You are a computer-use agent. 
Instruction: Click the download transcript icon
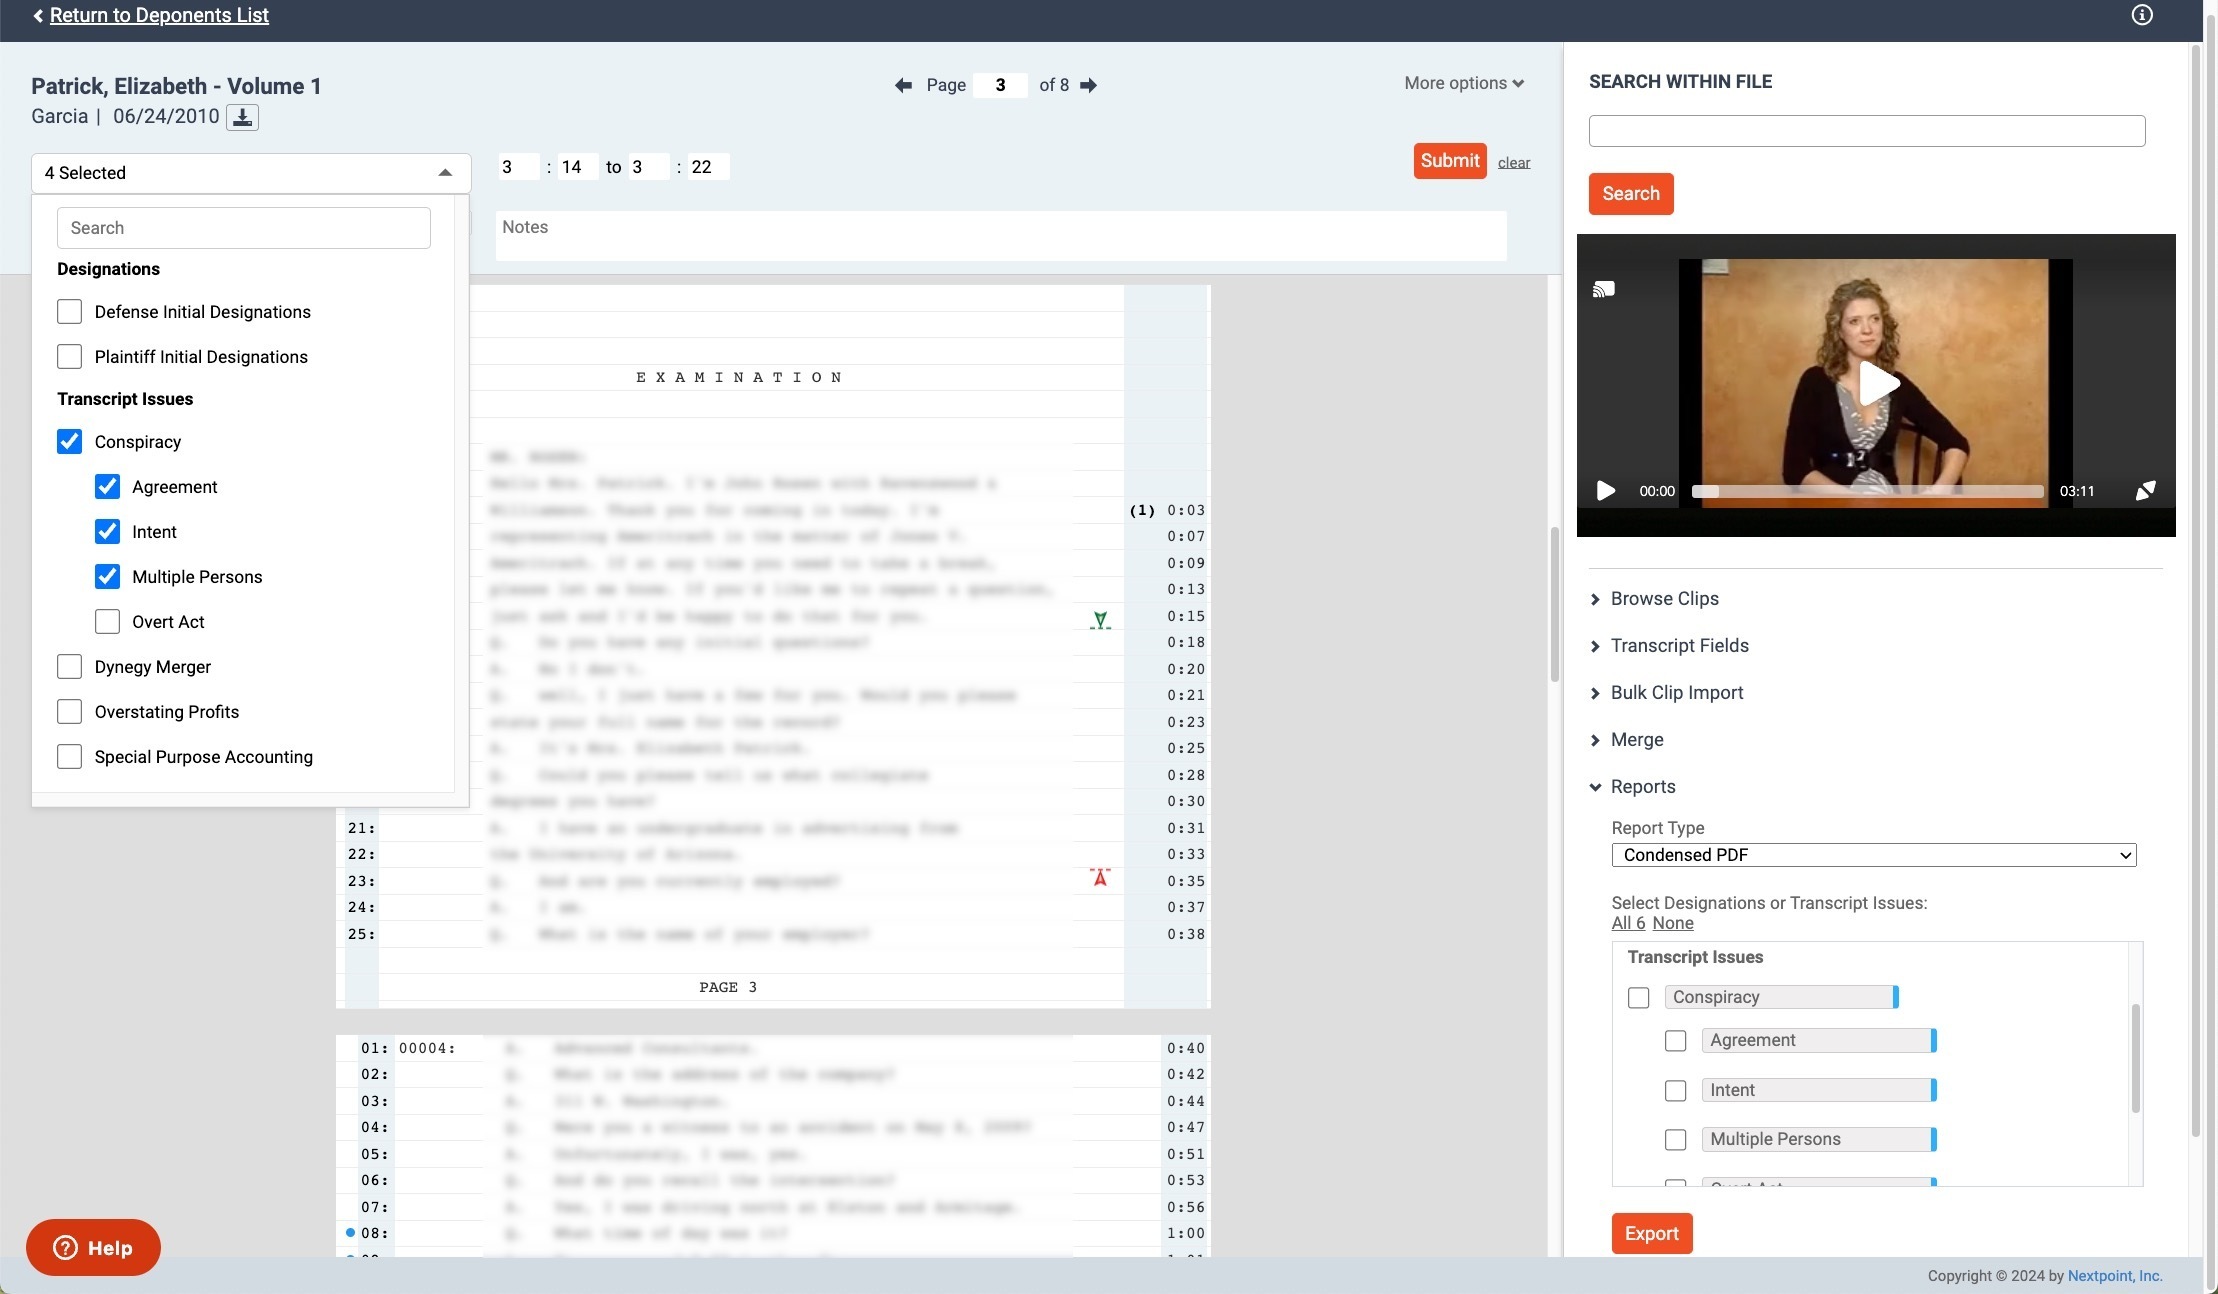(242, 117)
